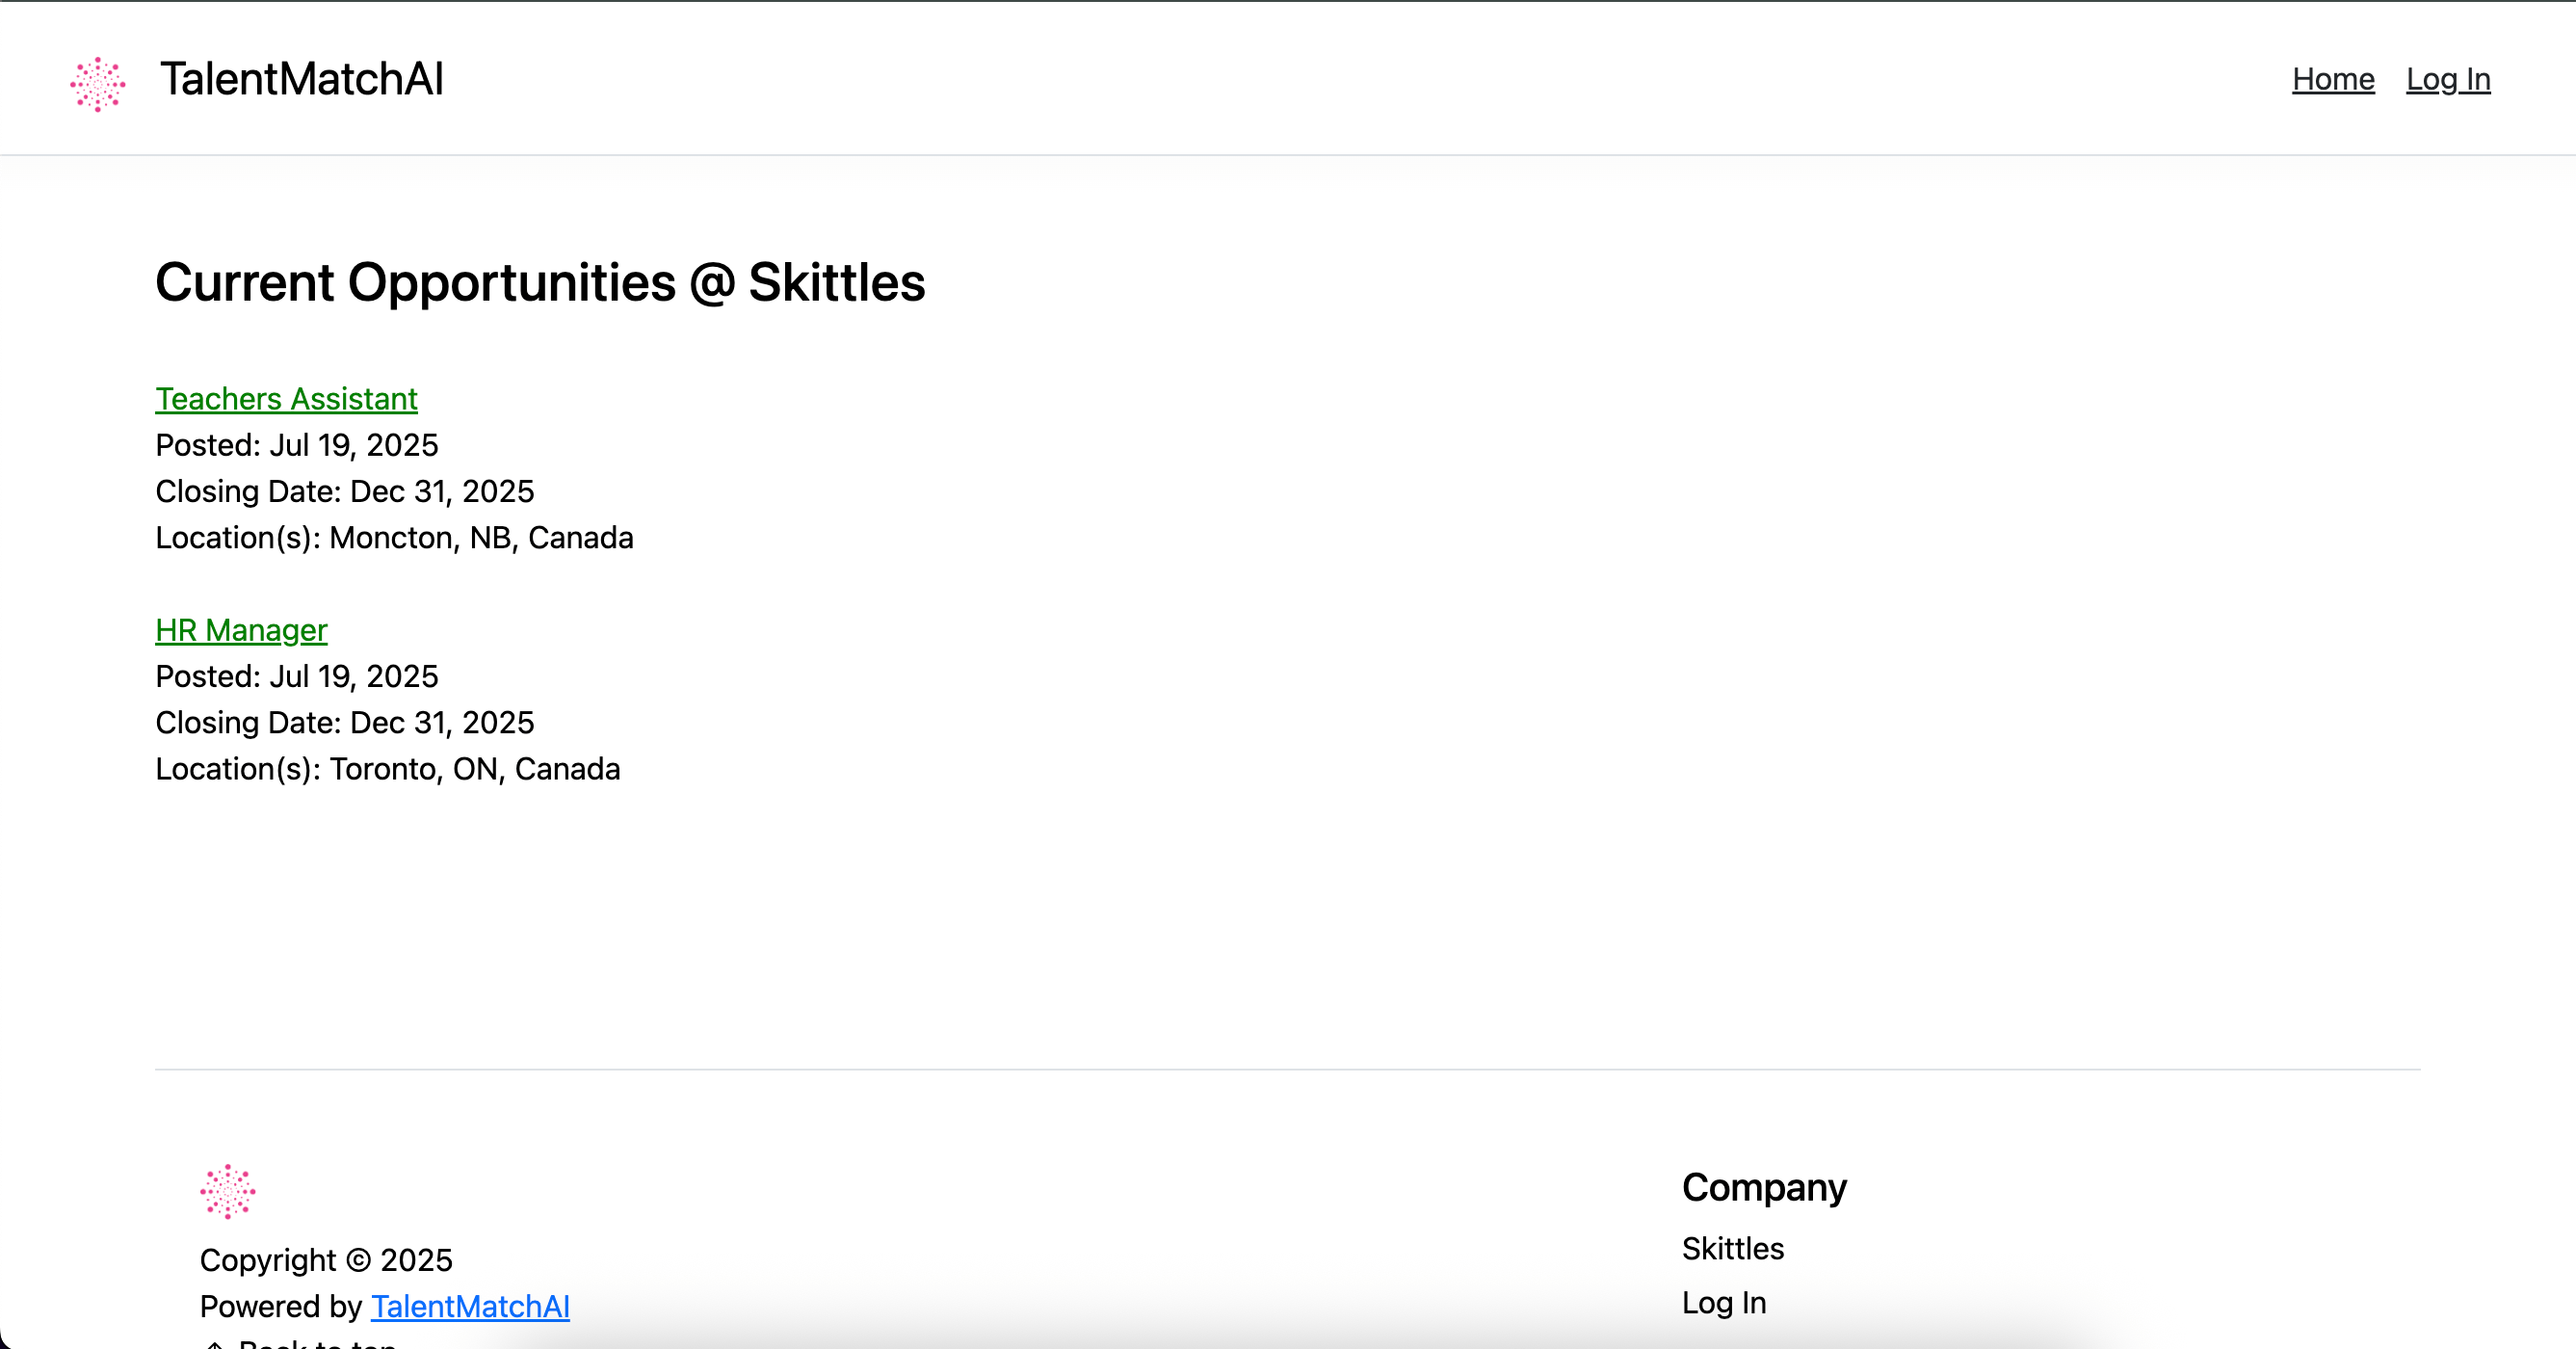Open the Teachers Assistant job posting

[286, 398]
